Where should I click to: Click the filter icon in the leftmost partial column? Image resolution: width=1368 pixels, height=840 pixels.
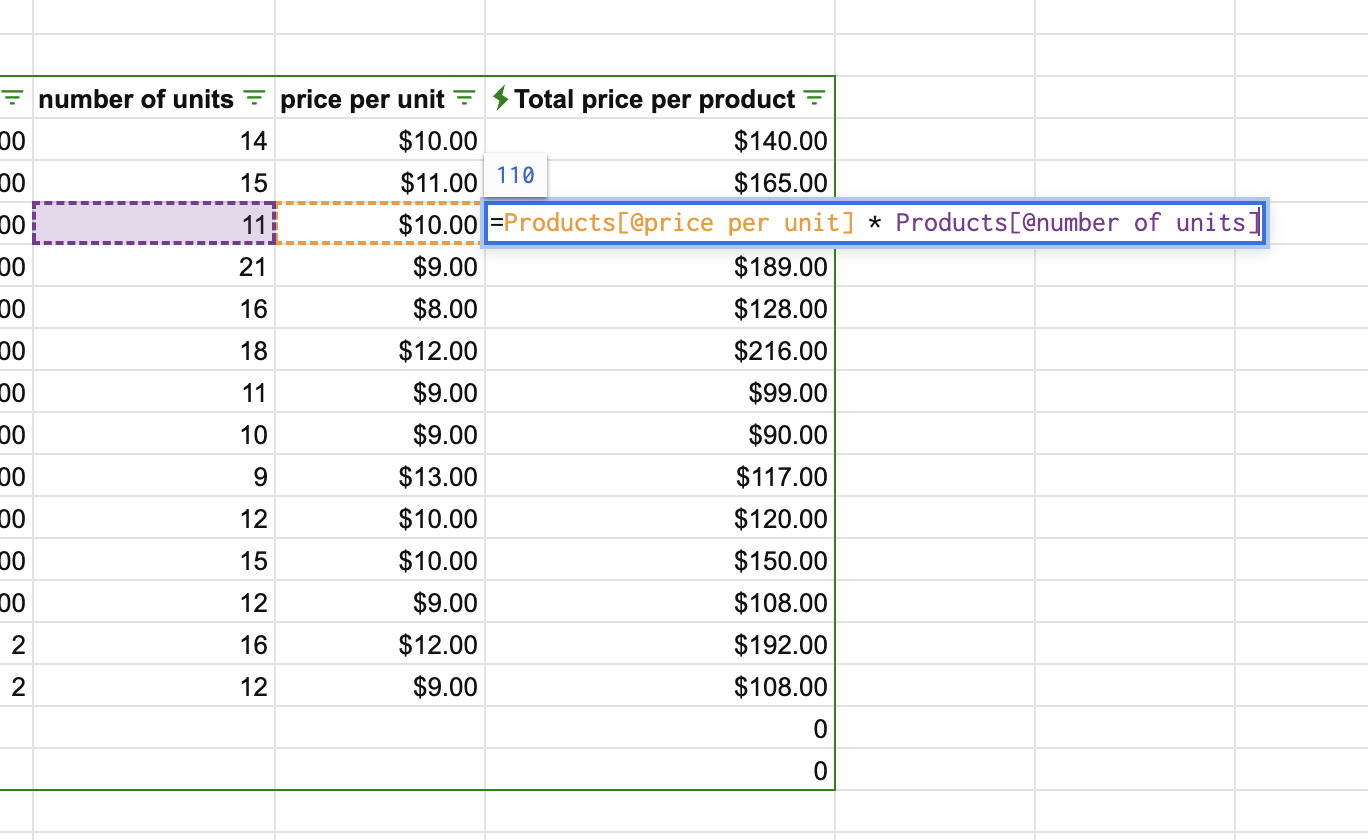(x=13, y=98)
